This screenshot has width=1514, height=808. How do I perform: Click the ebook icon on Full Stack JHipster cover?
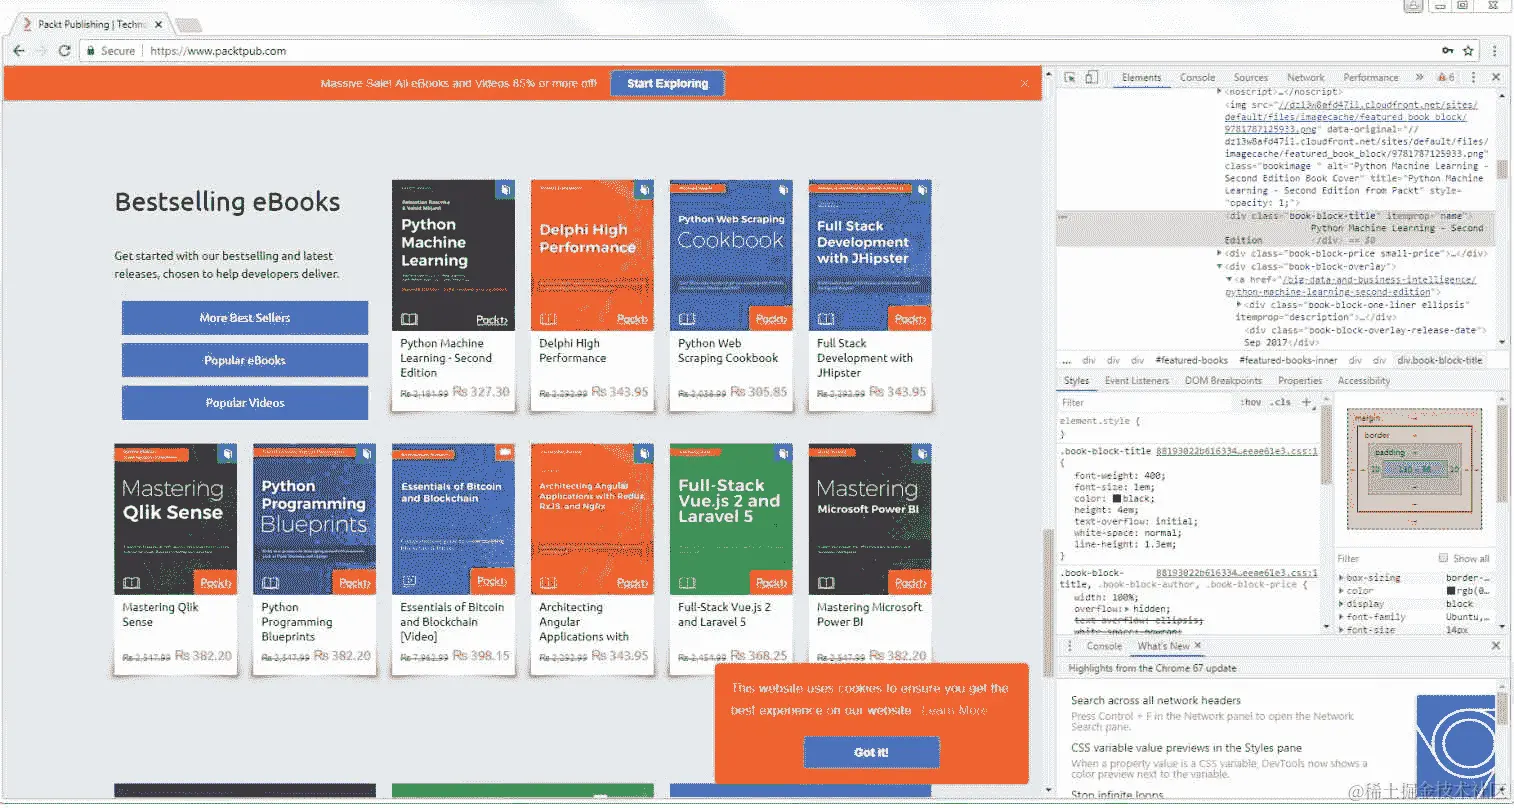pos(923,189)
